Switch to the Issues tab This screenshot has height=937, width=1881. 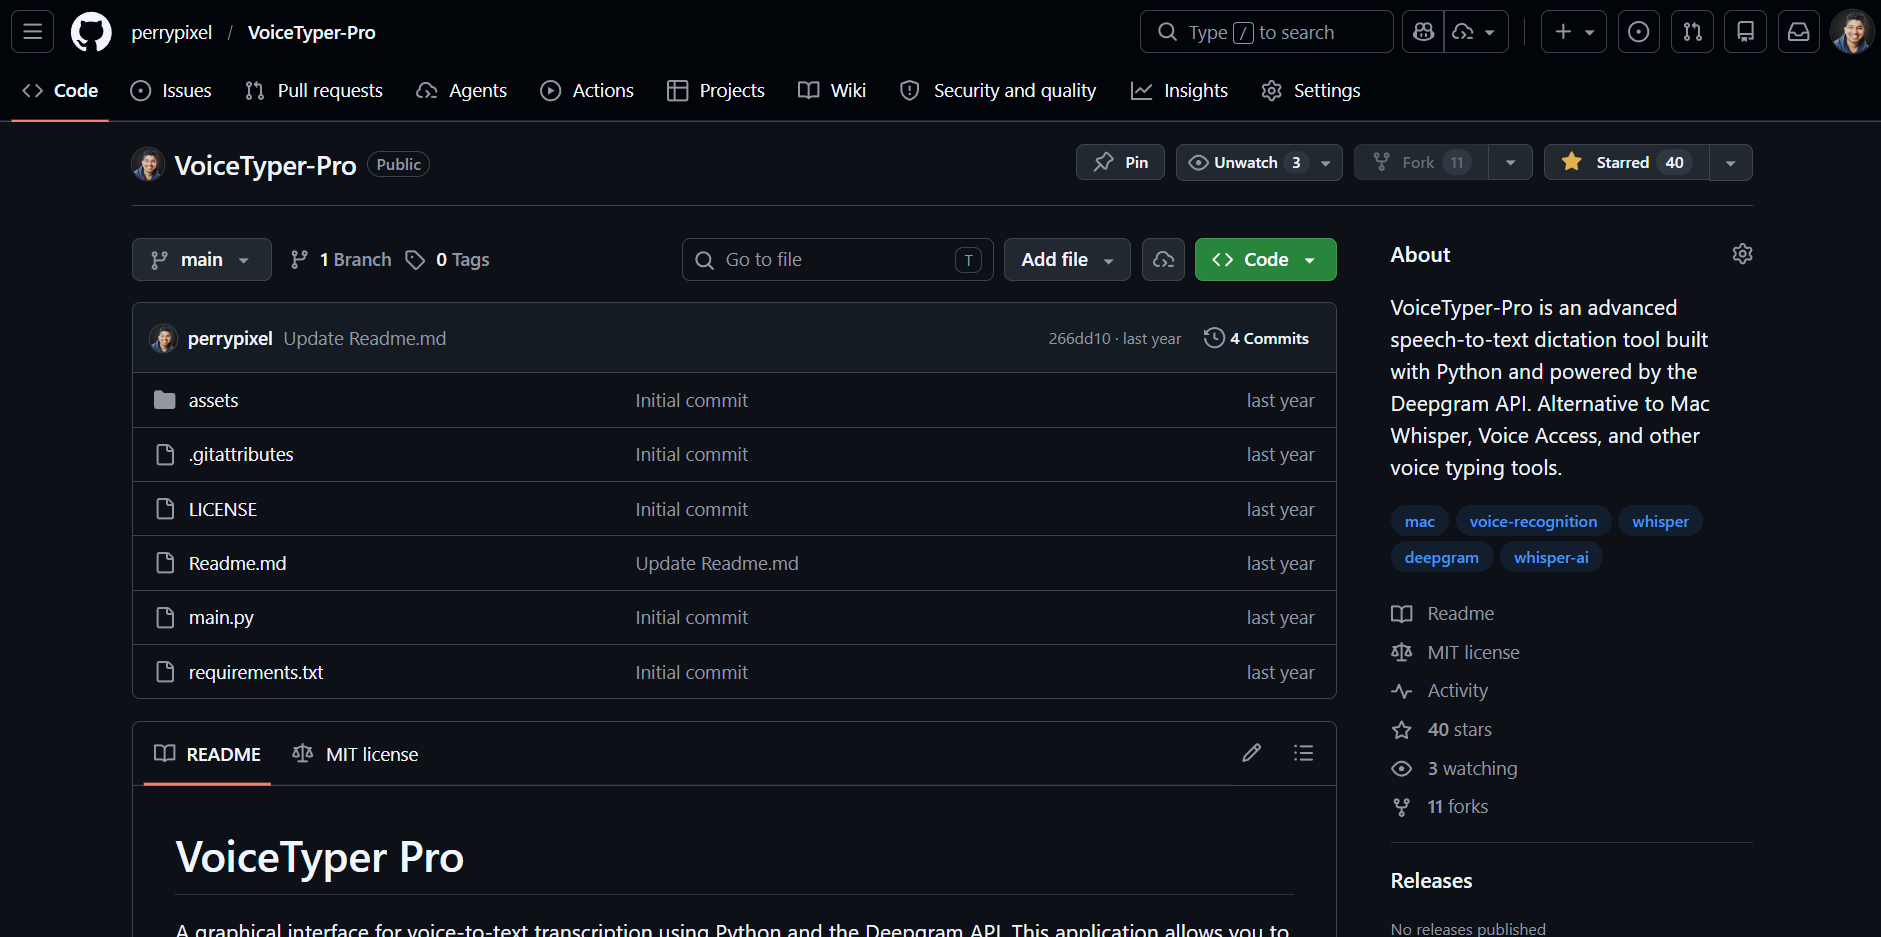[171, 91]
